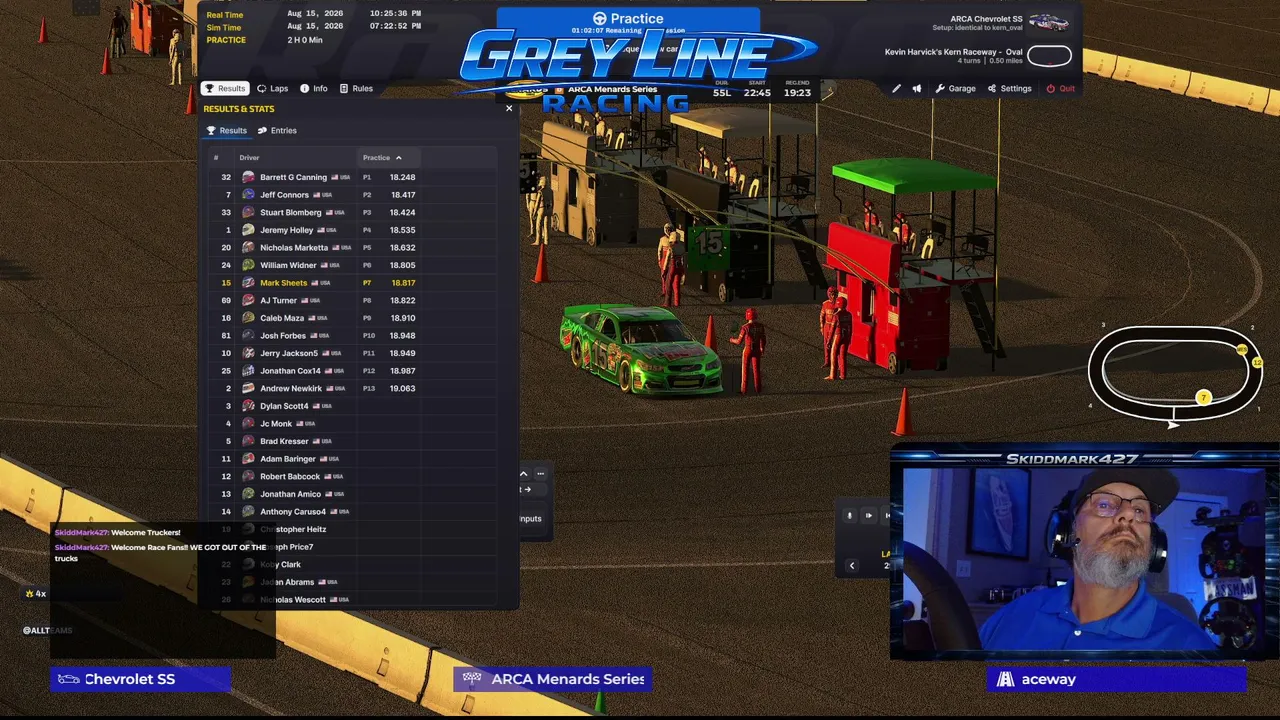The image size is (1280, 720).
Task: Click Jerry Jackson5's helmet icon
Action: [x=248, y=353]
